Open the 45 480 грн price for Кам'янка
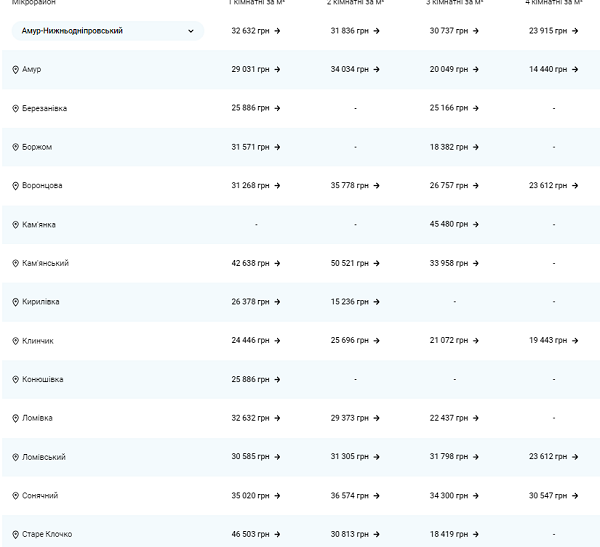The height and width of the screenshot is (547, 600). (x=447, y=224)
